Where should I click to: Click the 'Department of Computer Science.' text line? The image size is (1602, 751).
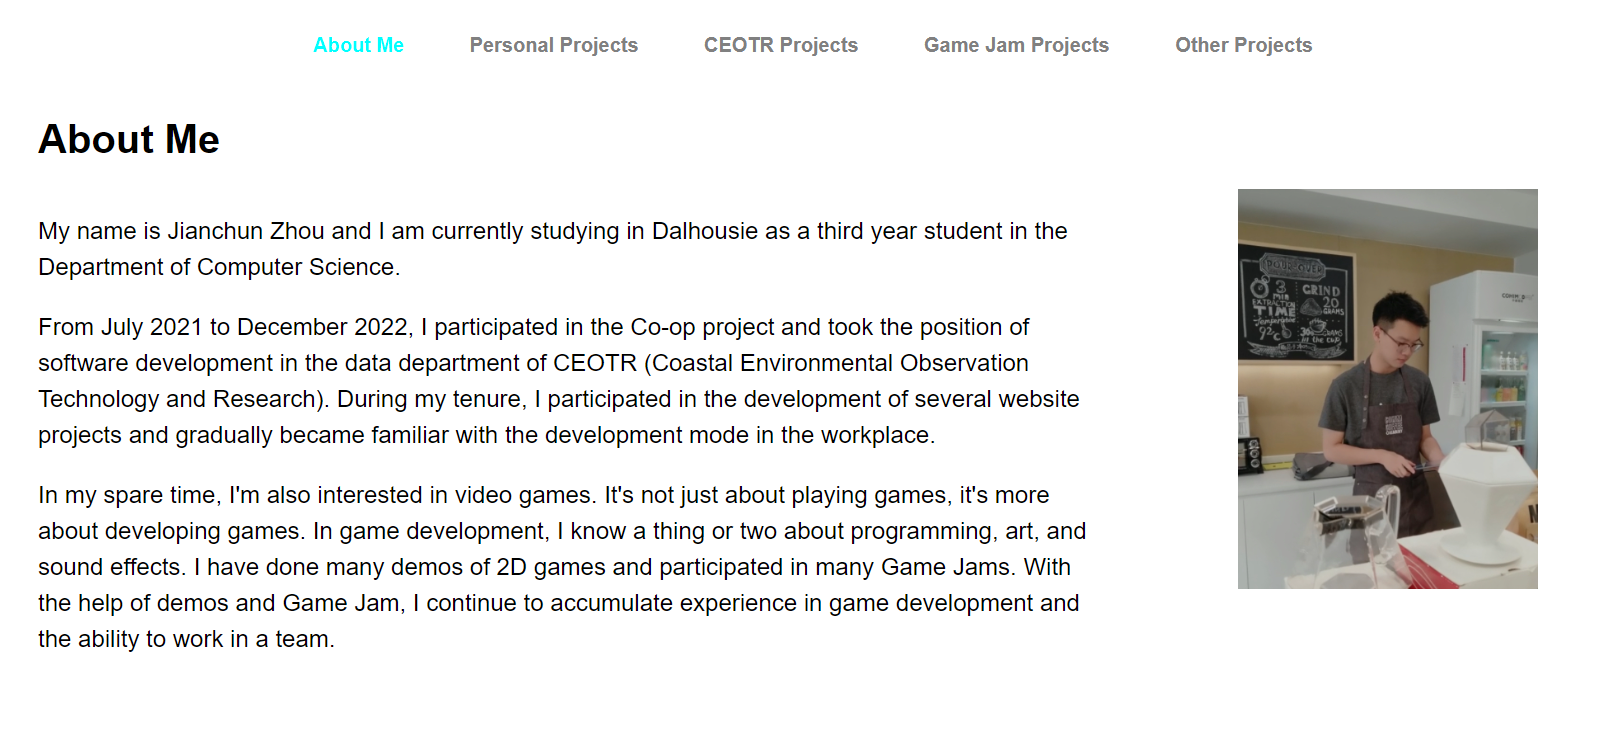[219, 267]
